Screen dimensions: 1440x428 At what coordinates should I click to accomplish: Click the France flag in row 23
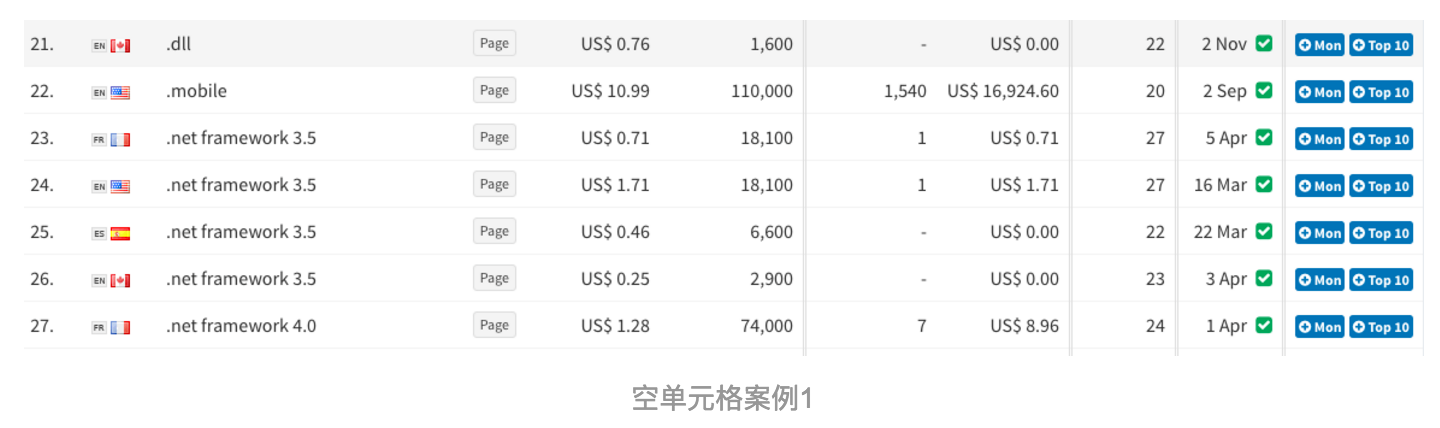tap(120, 139)
